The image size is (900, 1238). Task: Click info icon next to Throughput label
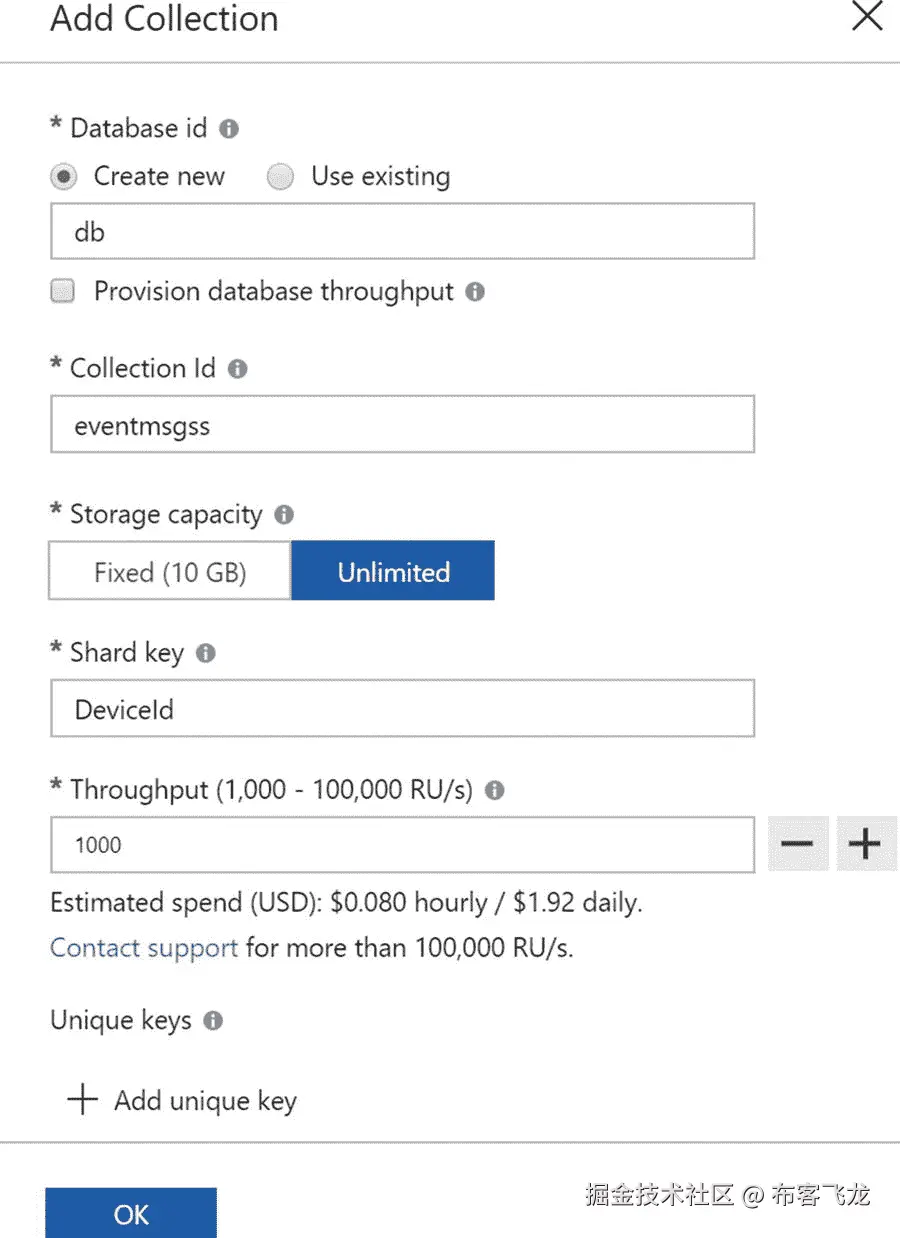494,790
